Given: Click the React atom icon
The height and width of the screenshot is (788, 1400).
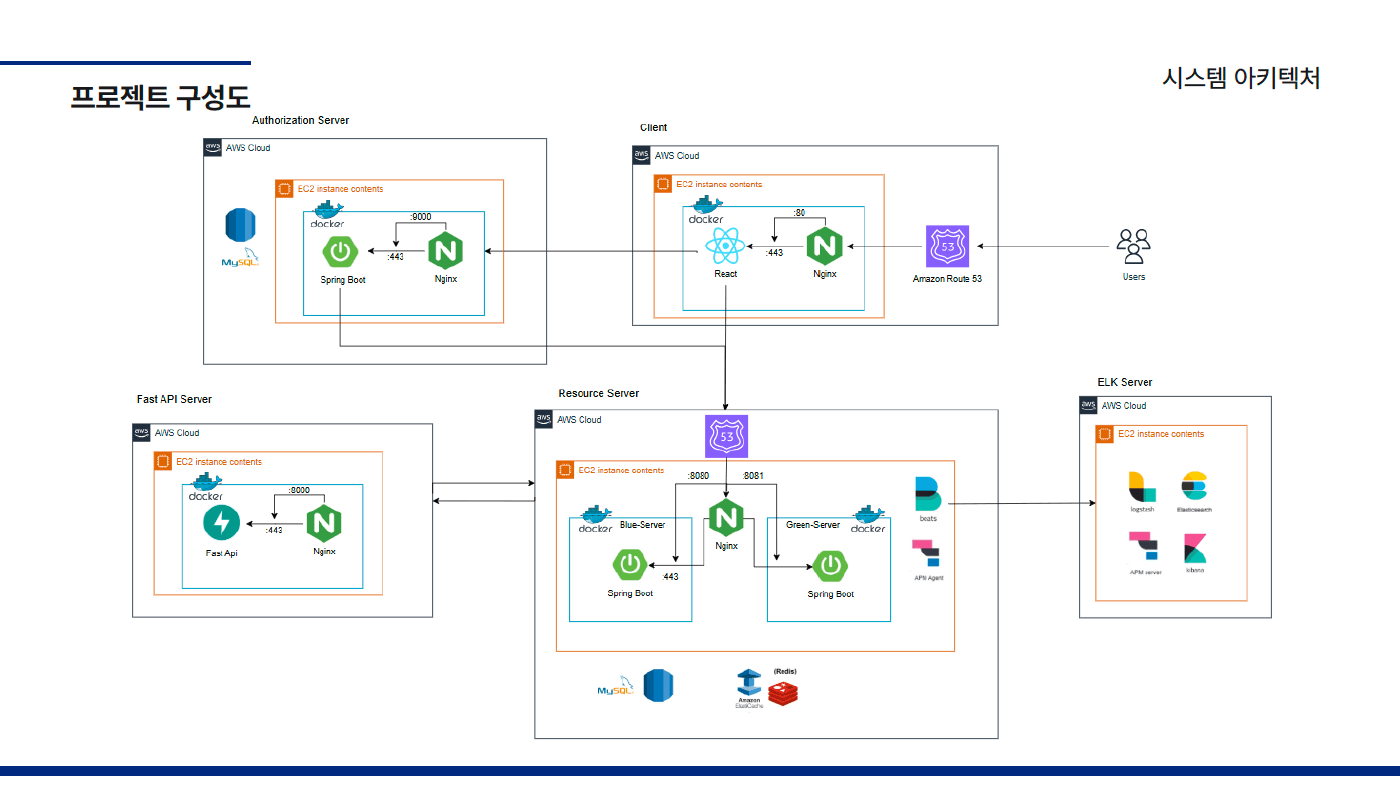Looking at the screenshot, I should click(x=723, y=246).
